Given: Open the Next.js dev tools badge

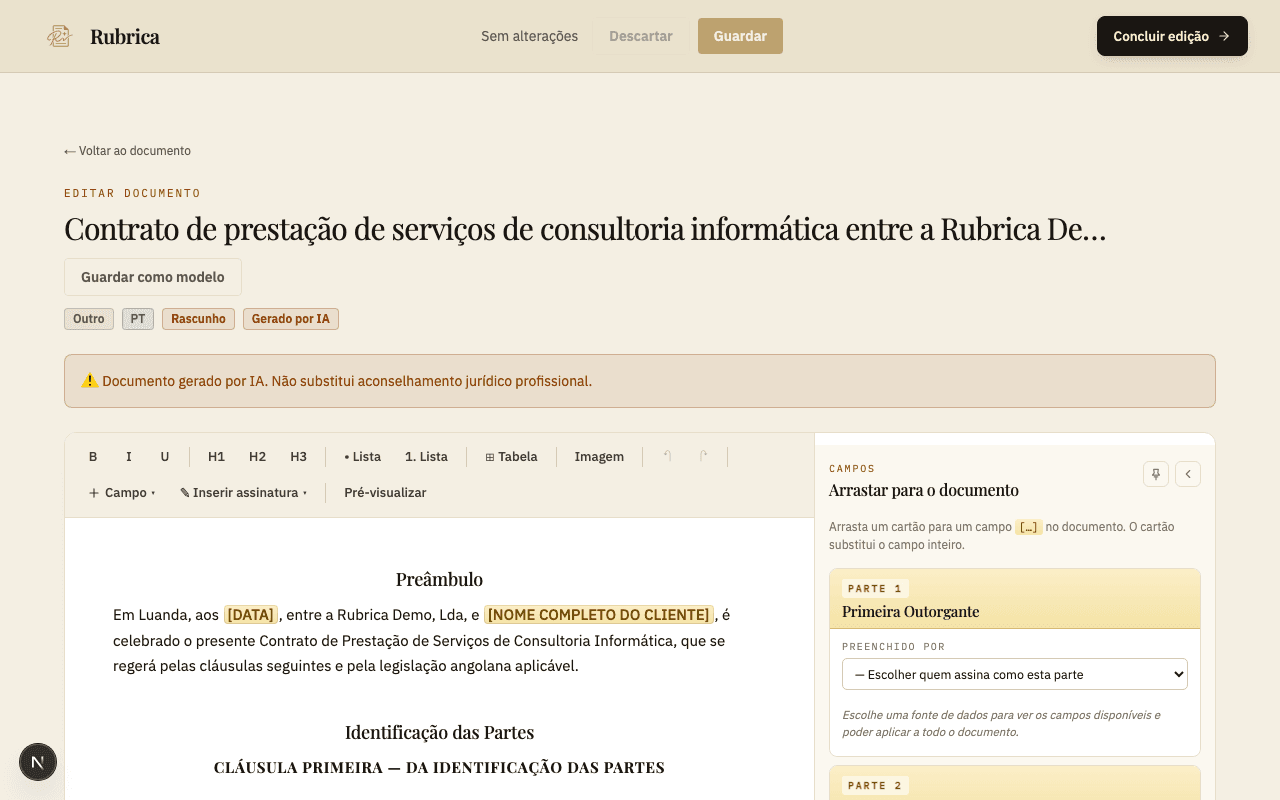Looking at the screenshot, I should (x=38, y=762).
